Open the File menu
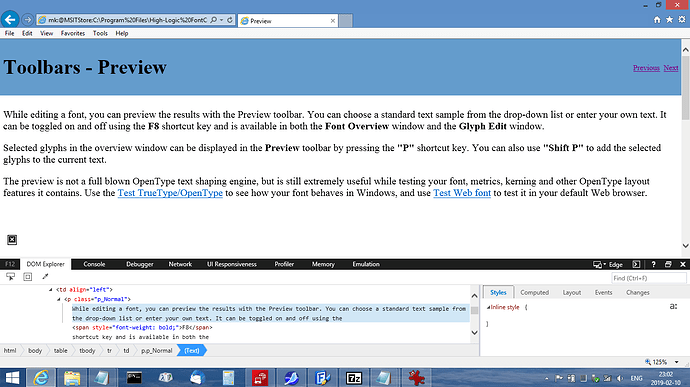690x387 pixels. 9,33
